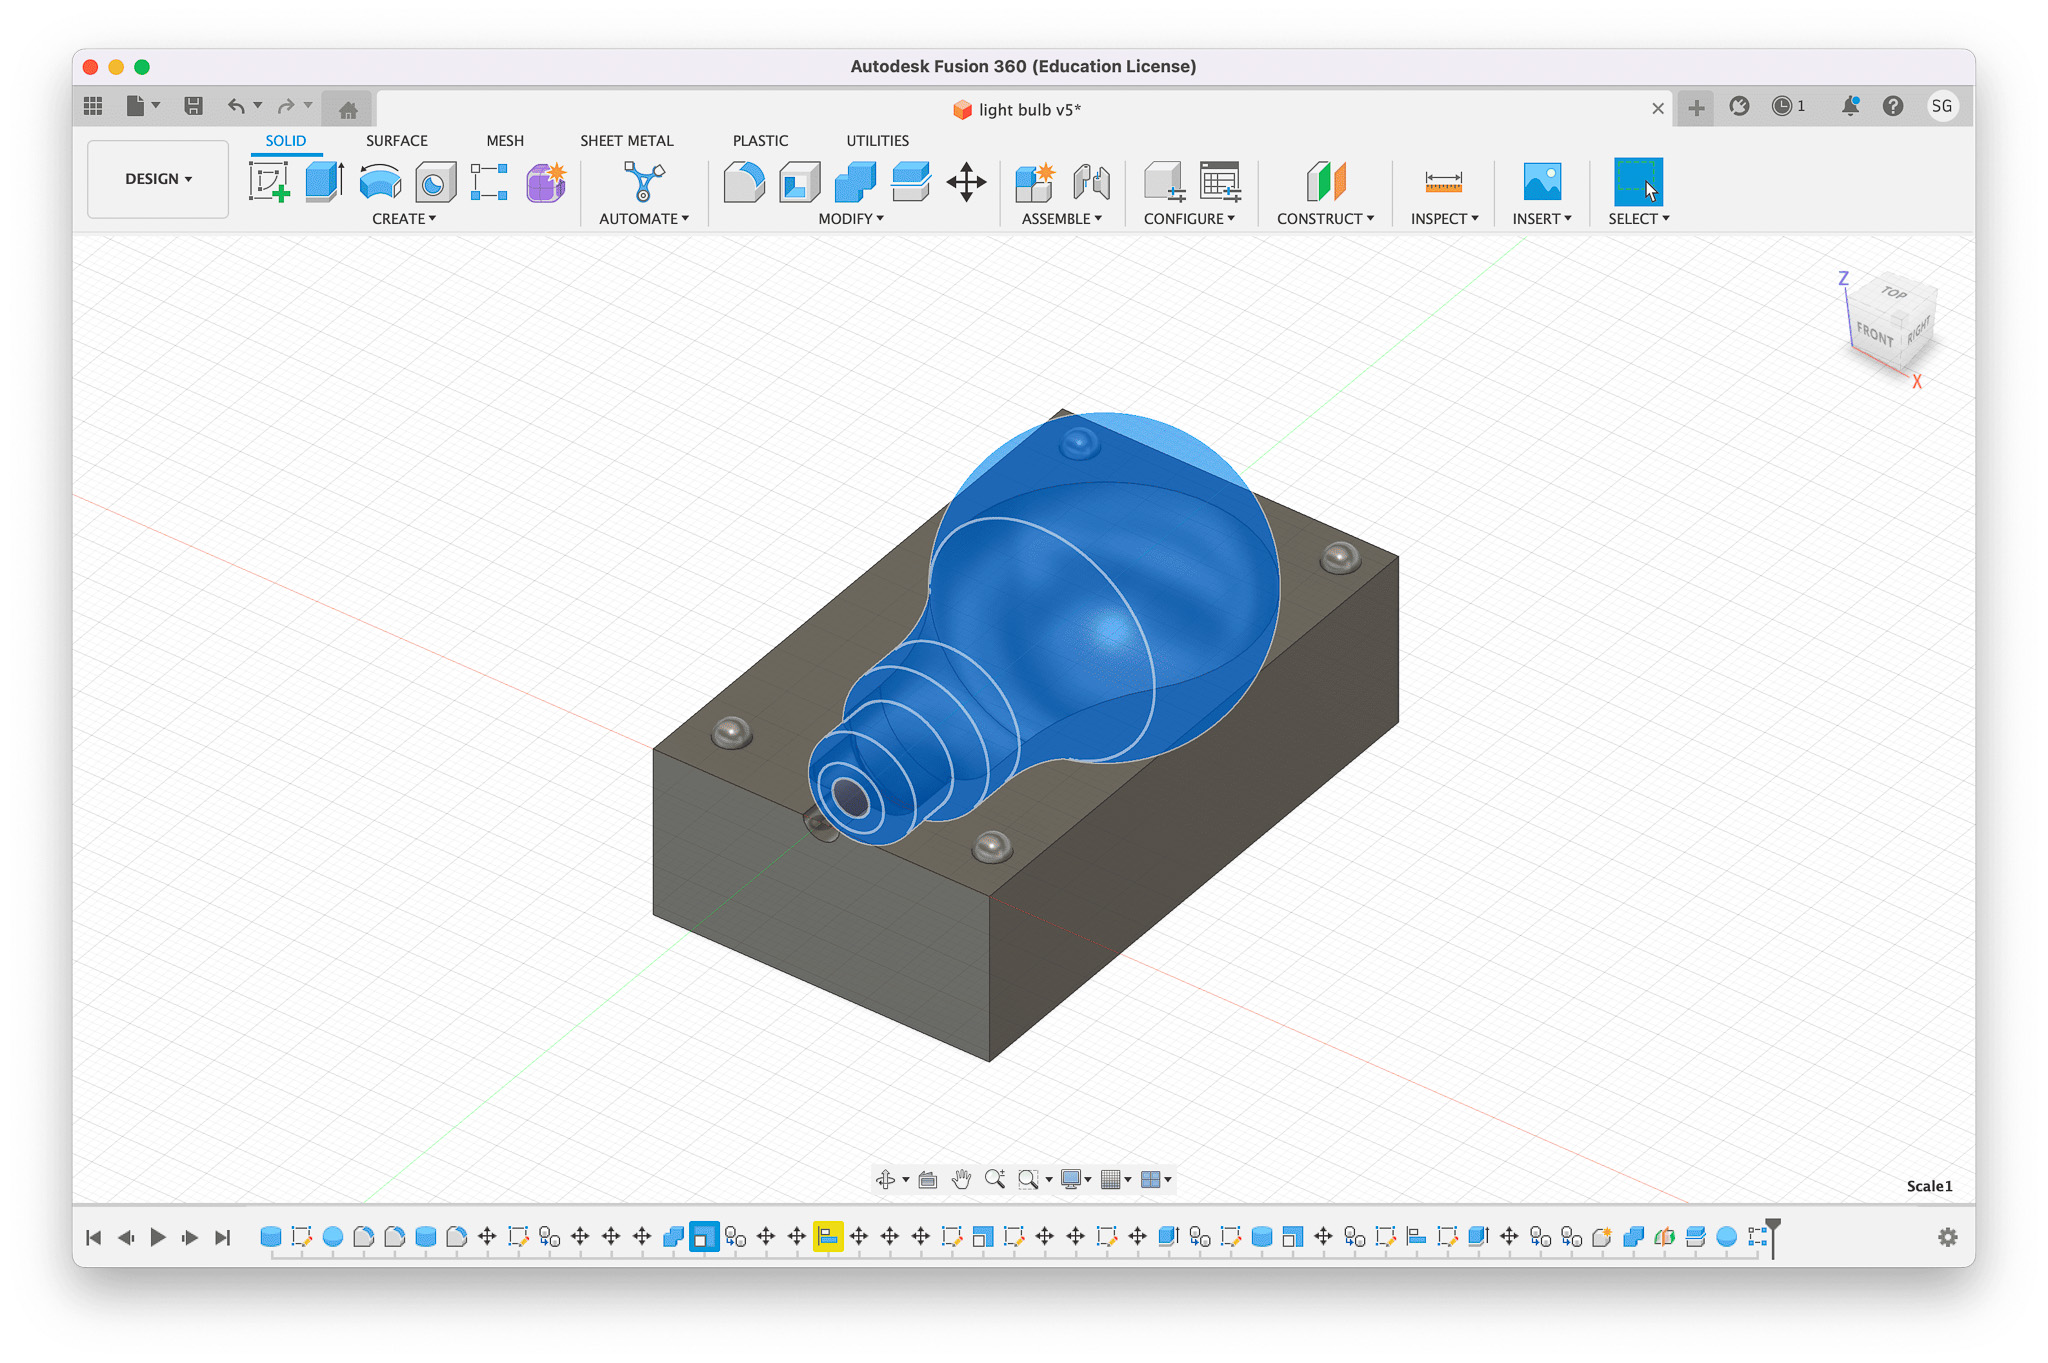Step timeline back one feature
Screen dimensions: 2048x1363
tap(126, 1238)
